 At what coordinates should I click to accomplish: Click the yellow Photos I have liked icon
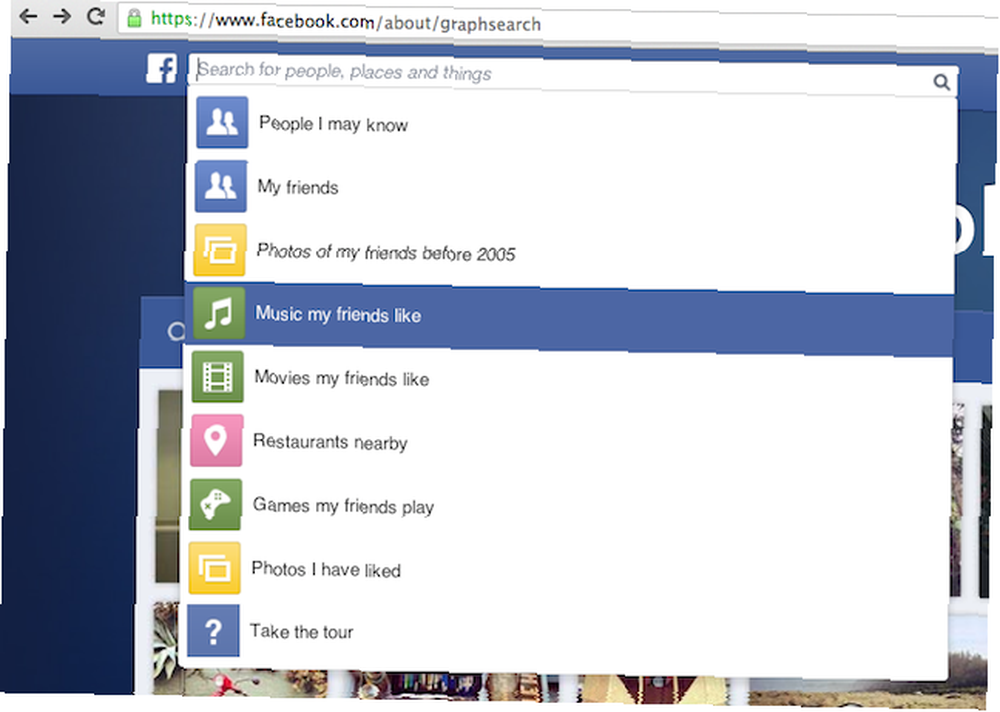pyautogui.click(x=214, y=568)
